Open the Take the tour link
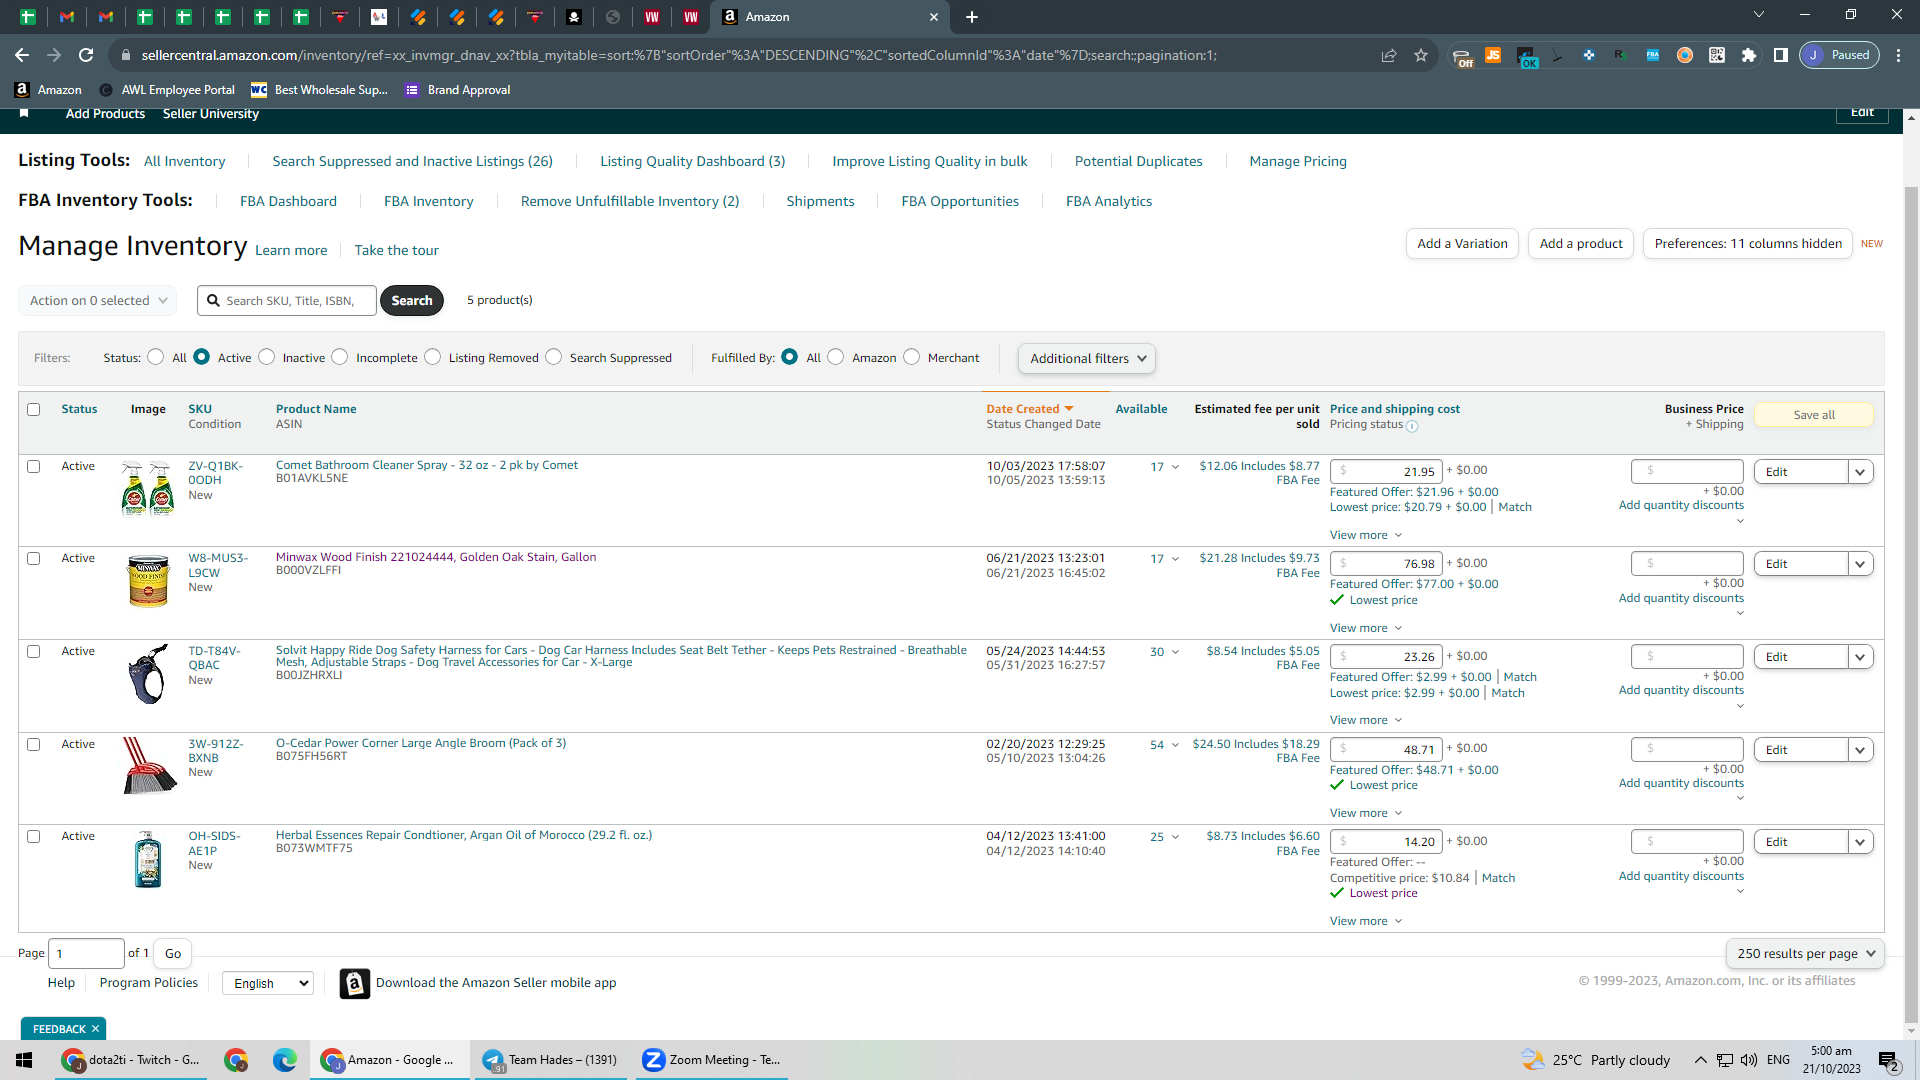1920x1080 pixels. 396,250
